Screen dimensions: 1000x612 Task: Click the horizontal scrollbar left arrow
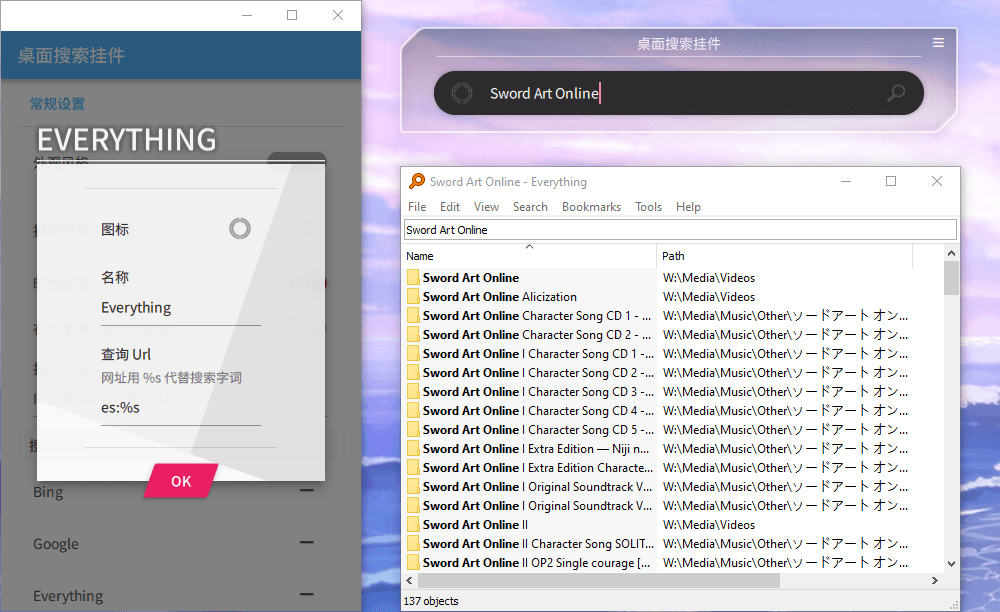[x=409, y=580]
